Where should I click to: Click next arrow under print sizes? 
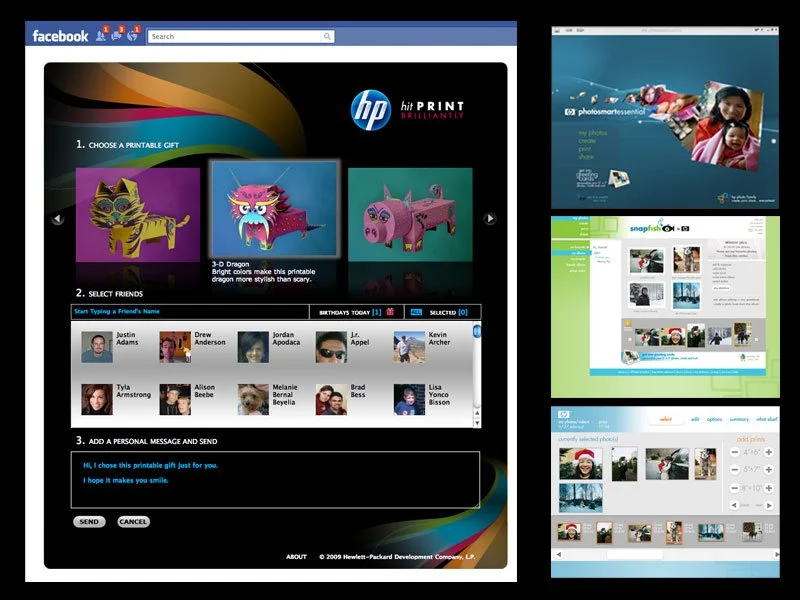coord(769,505)
